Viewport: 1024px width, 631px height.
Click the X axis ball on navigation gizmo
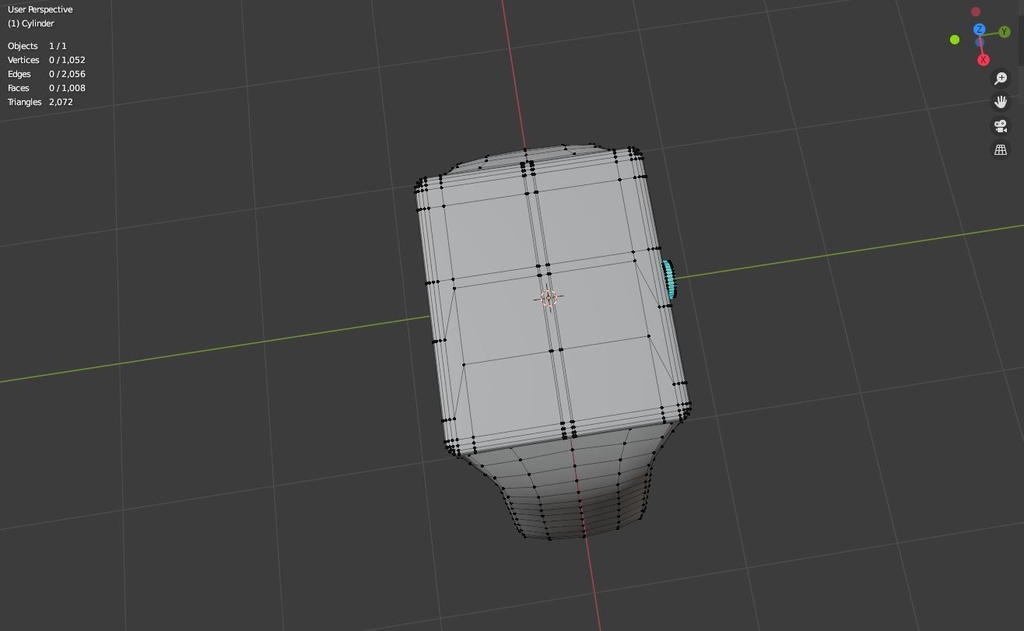(982, 59)
